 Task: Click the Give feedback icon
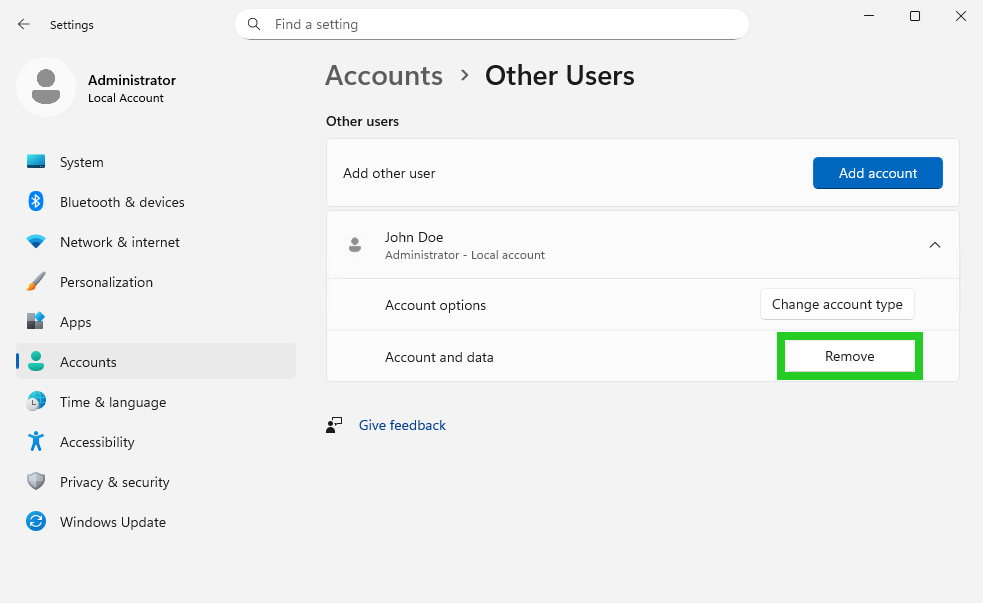click(335, 425)
